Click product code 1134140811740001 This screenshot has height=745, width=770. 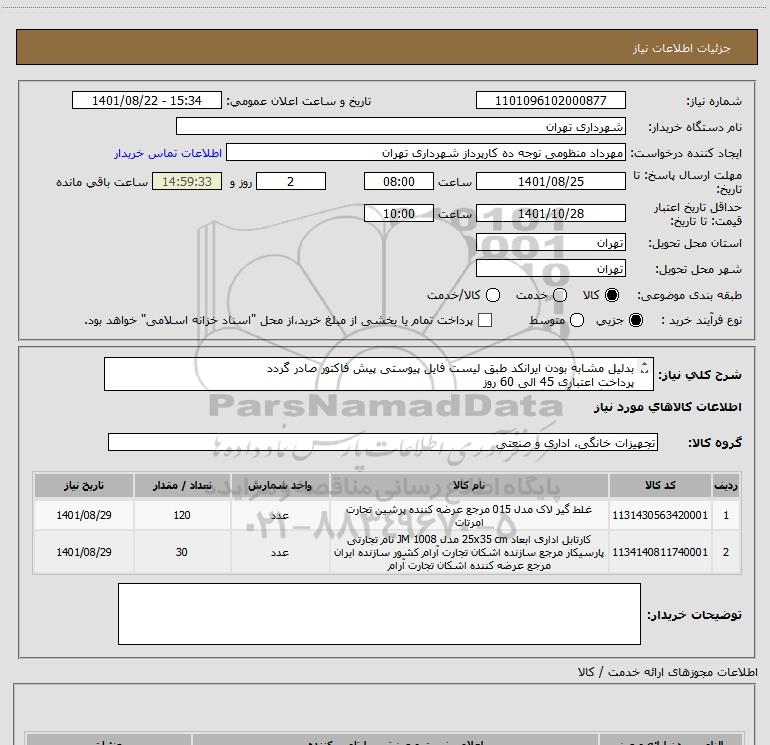[x=660, y=552]
